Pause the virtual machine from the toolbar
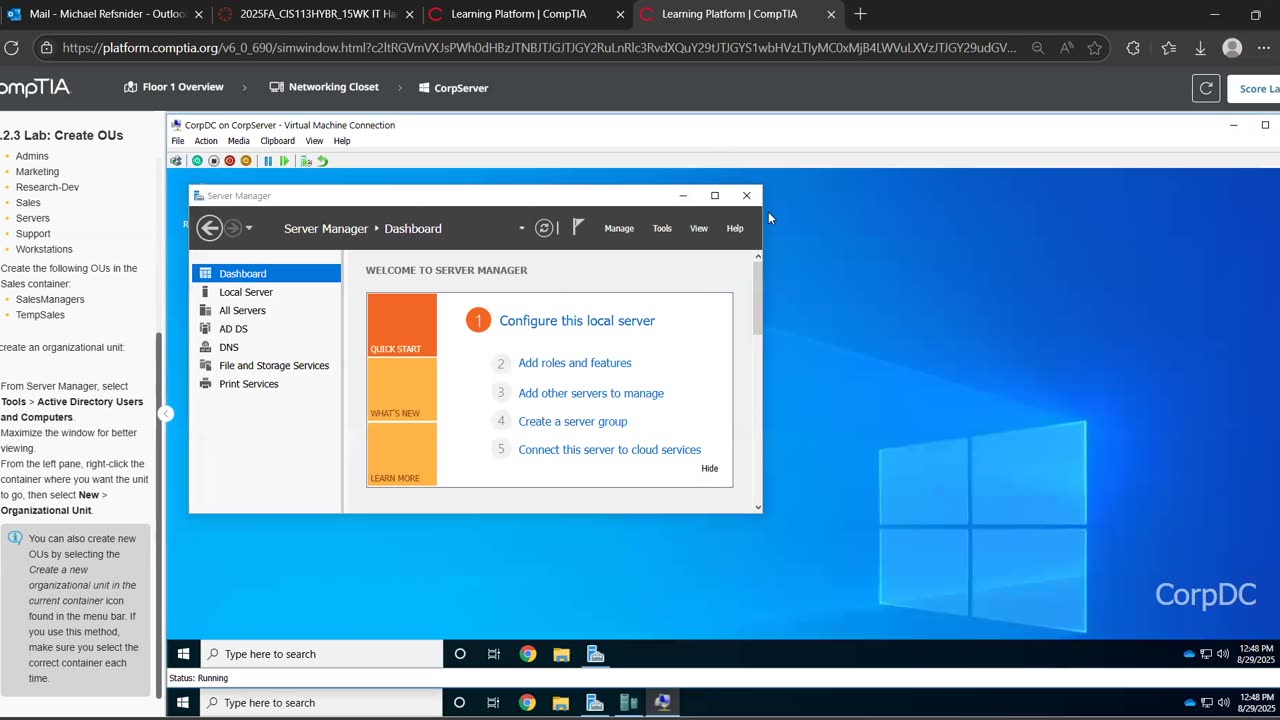The height and width of the screenshot is (720, 1280). coord(268,161)
